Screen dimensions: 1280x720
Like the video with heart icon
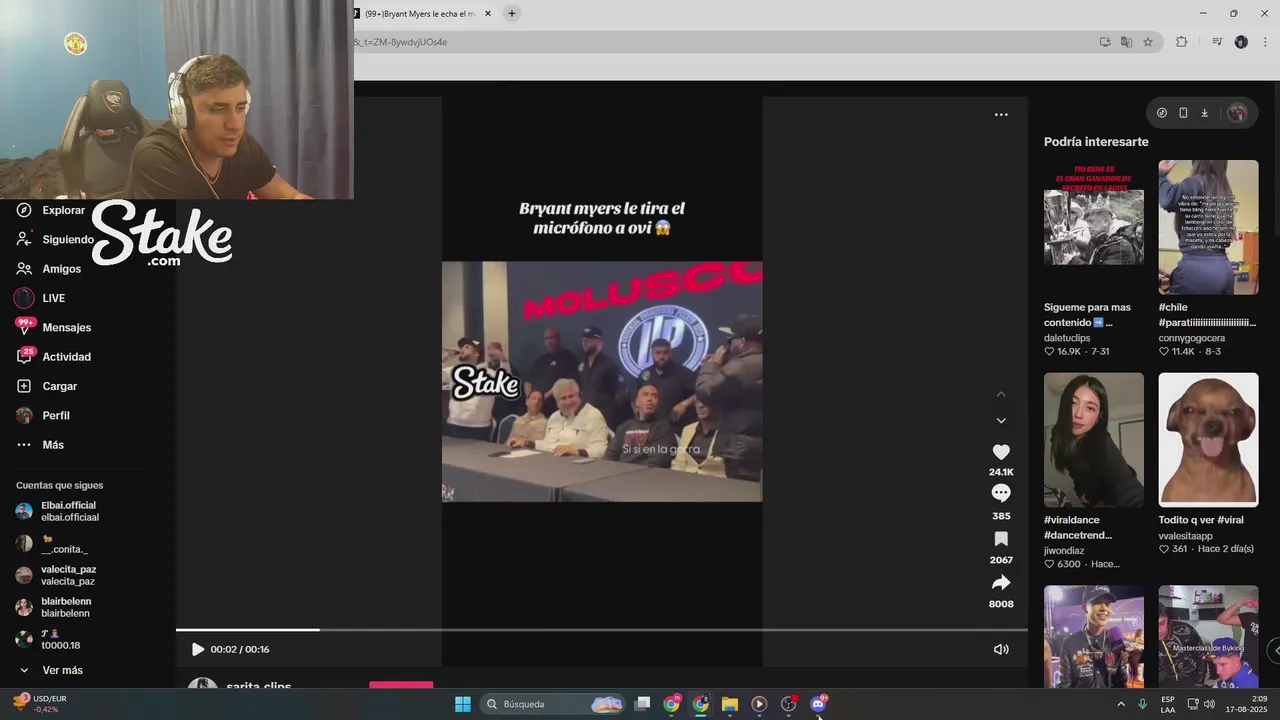pos(1001,452)
